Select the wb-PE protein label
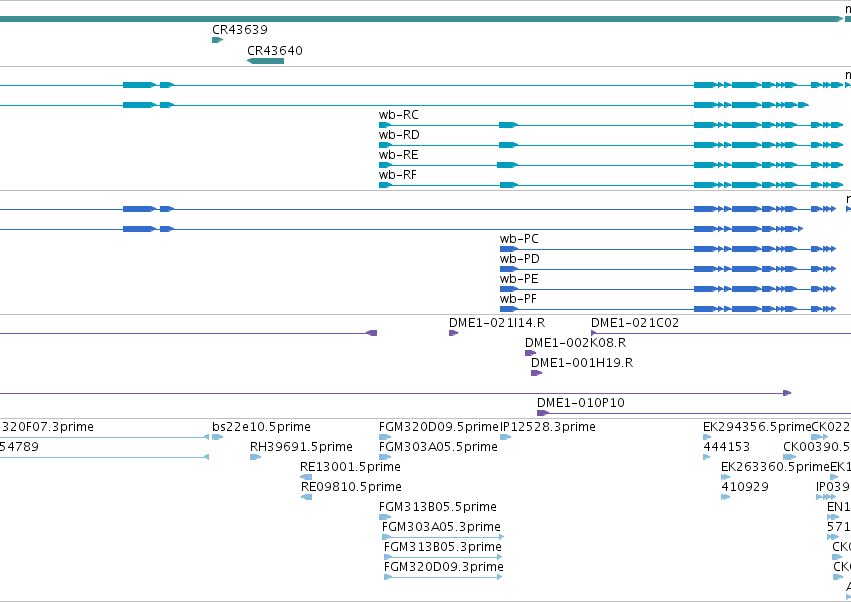 (519, 278)
